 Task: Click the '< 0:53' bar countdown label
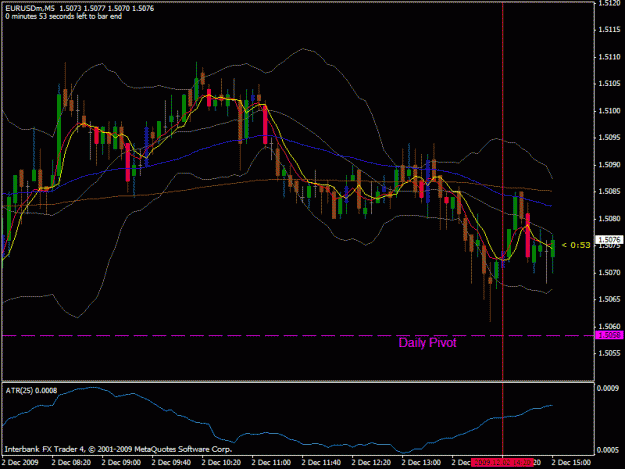[576, 245]
